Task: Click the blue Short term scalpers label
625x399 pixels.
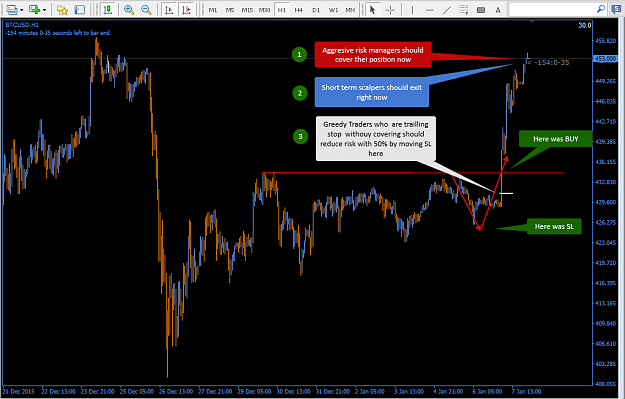Action: click(x=371, y=92)
